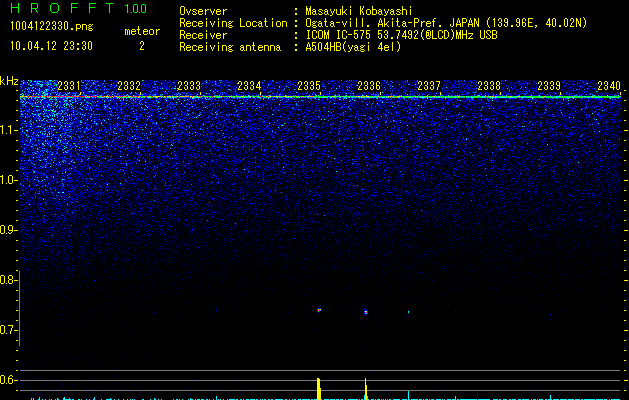Click the 2334 time axis marker
This screenshot has height=400, width=629.
249,85
